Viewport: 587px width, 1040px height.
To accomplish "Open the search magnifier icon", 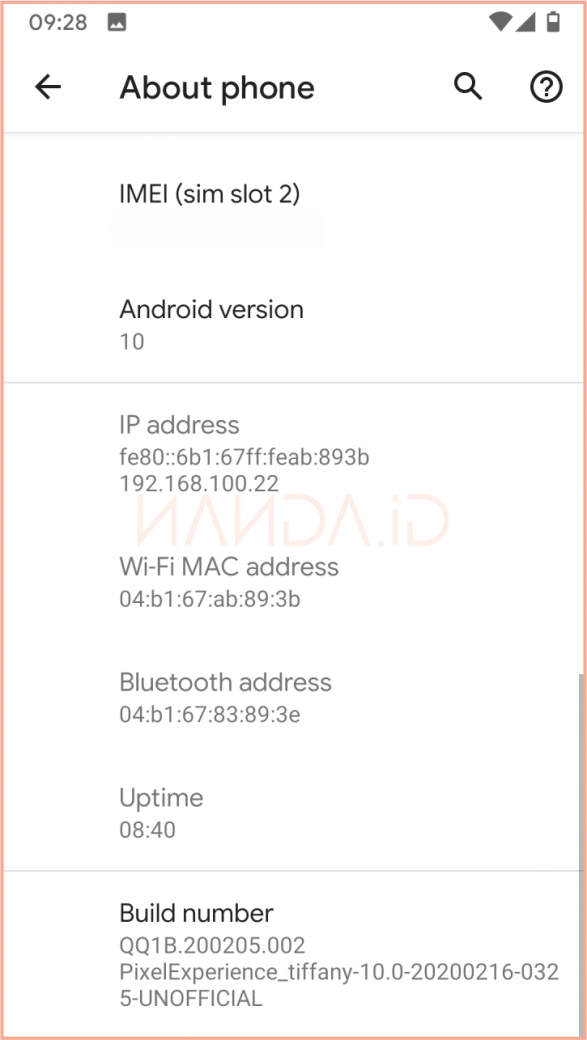I will coord(468,87).
